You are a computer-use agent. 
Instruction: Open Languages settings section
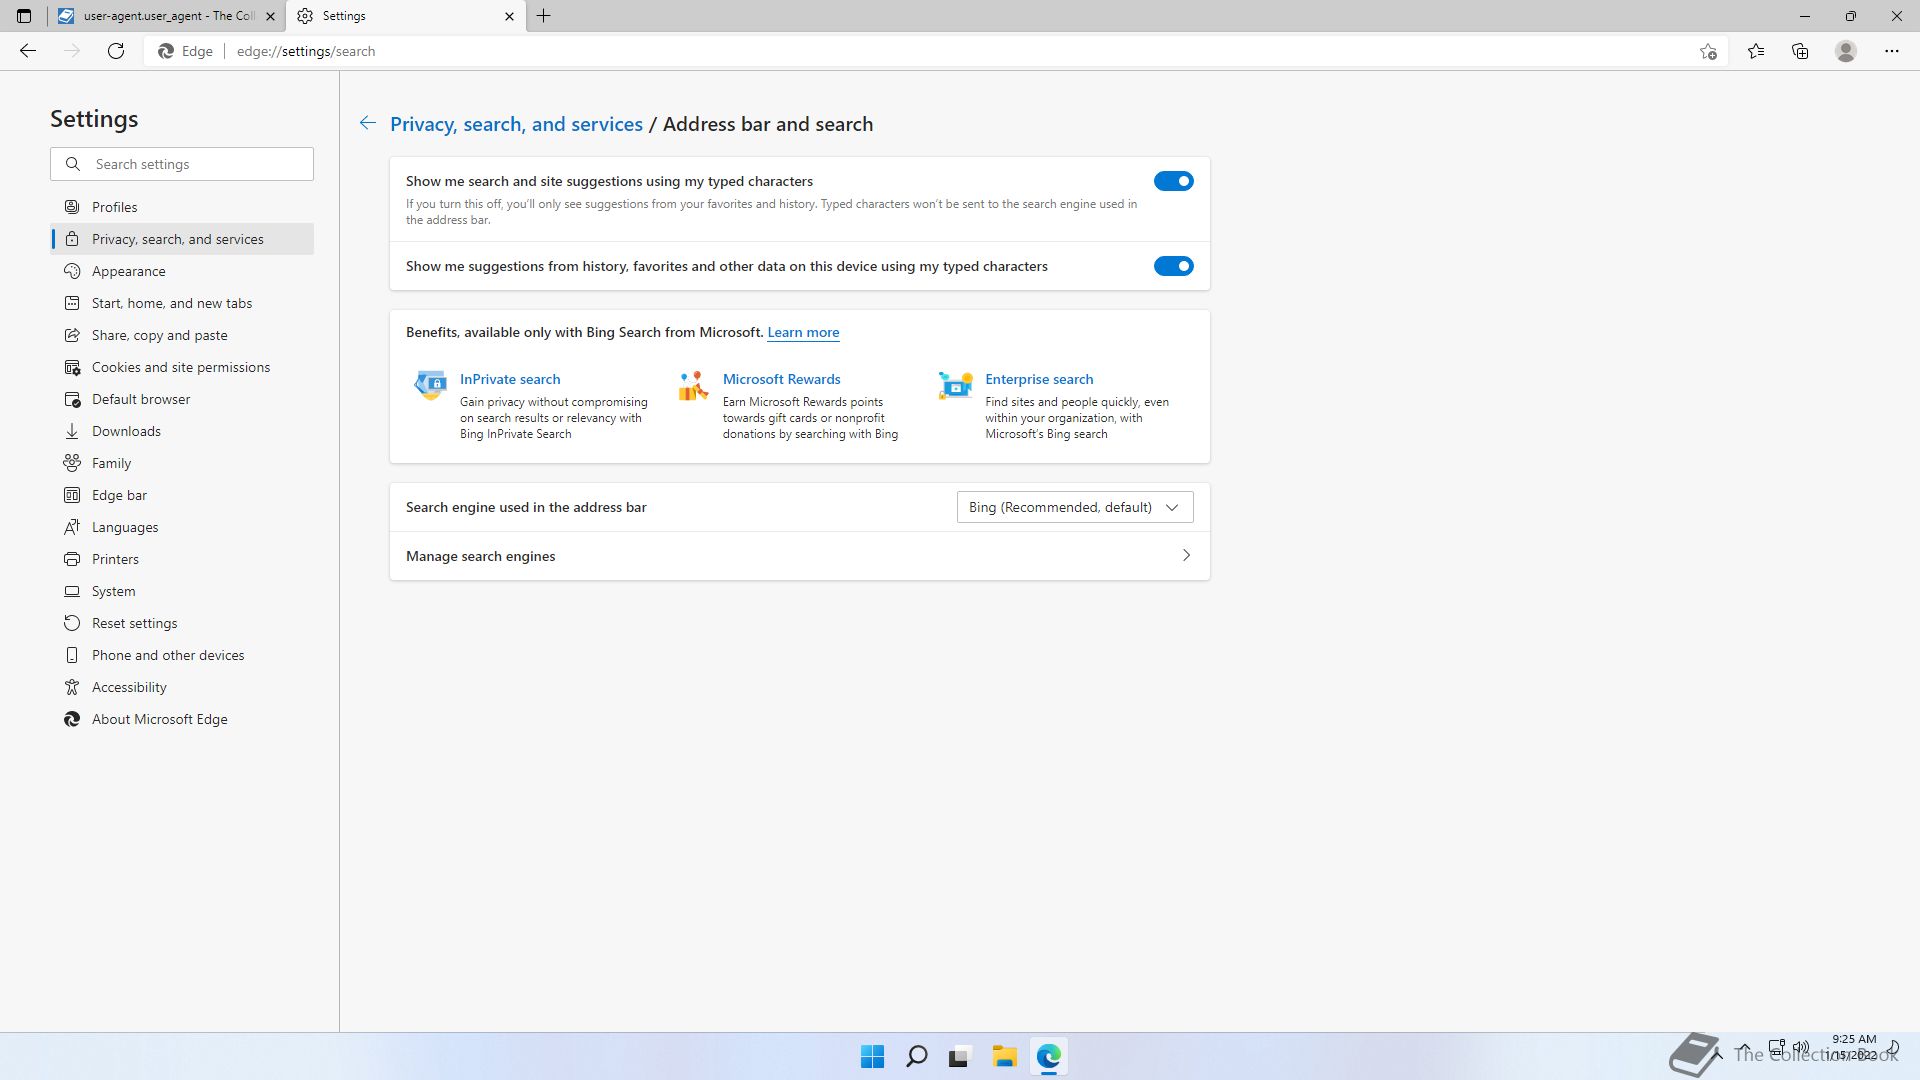point(182,527)
